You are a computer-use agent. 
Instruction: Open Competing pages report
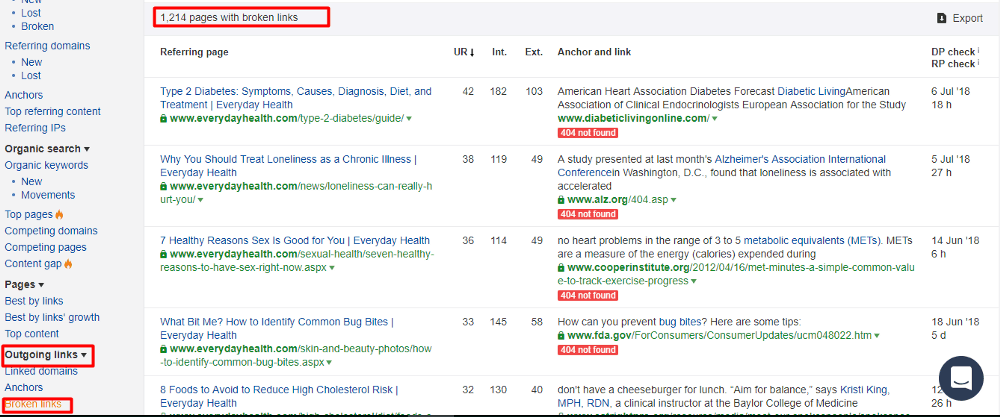[45, 247]
